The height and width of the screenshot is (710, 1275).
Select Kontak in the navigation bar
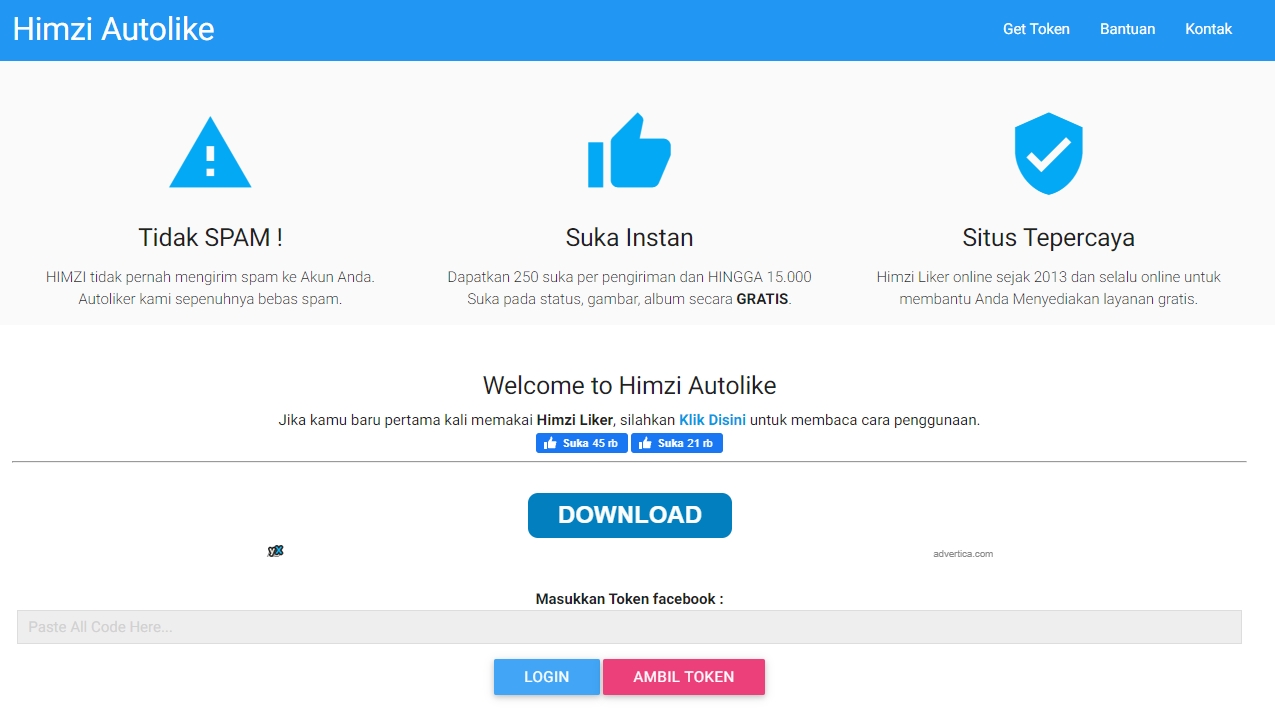click(1208, 29)
